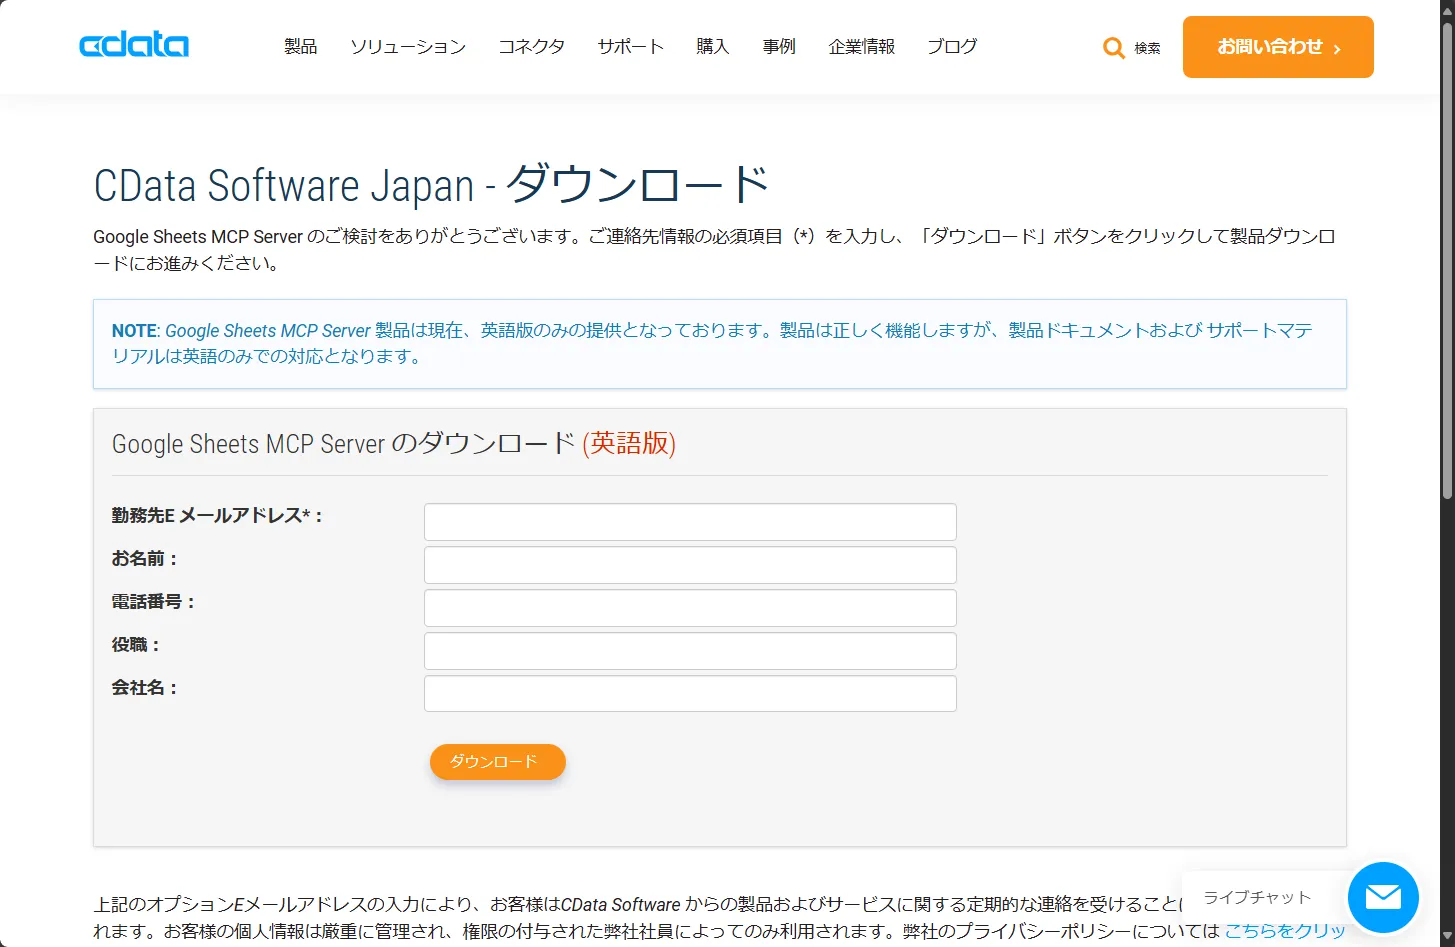The image size is (1455, 947).
Task: Click the orange ダウンロード button
Action: click(x=498, y=762)
